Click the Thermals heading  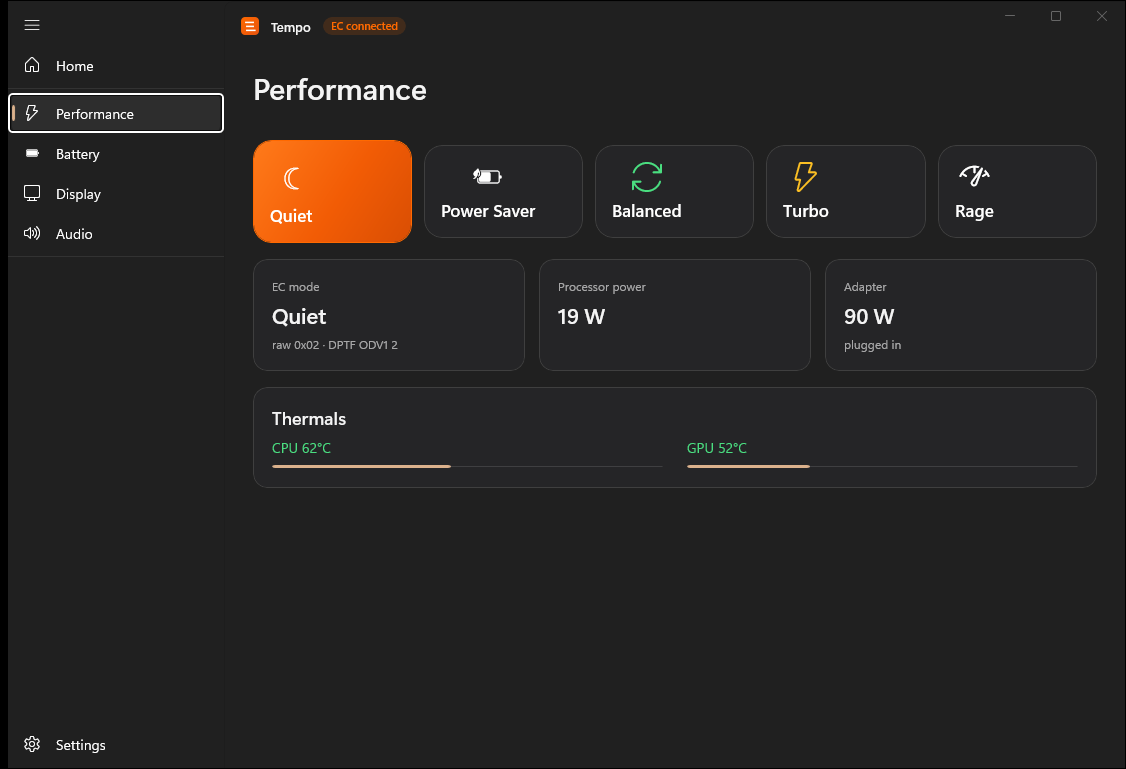(x=309, y=419)
